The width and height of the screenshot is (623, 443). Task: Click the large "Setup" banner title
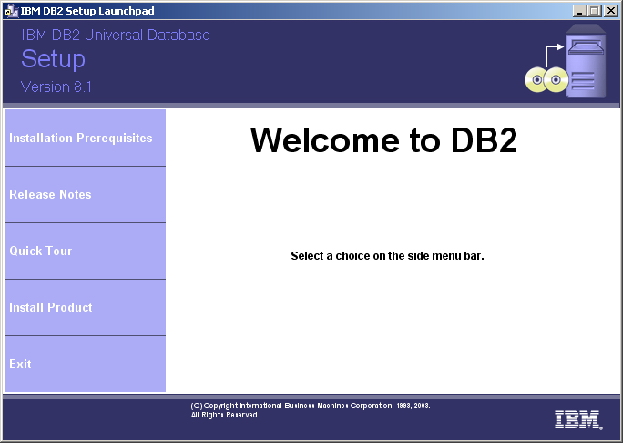coord(53,59)
